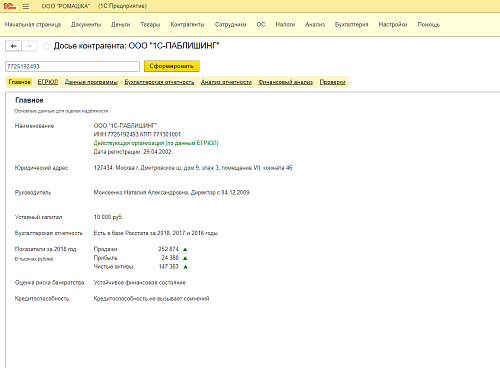Screen dimensions: 500x368
Task: Click Устойчивое финансовое состояние text
Action: [140, 282]
